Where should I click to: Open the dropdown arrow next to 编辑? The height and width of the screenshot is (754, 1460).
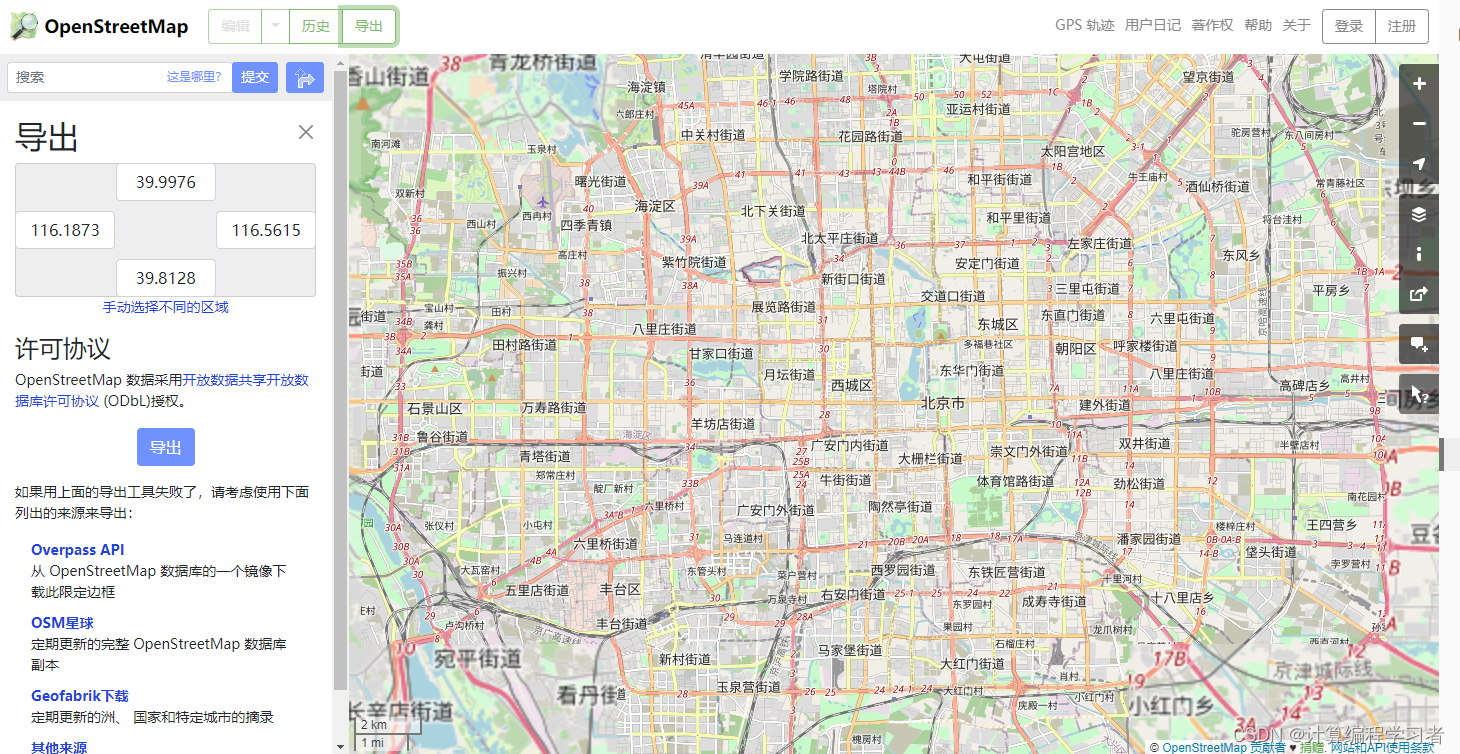(x=272, y=27)
